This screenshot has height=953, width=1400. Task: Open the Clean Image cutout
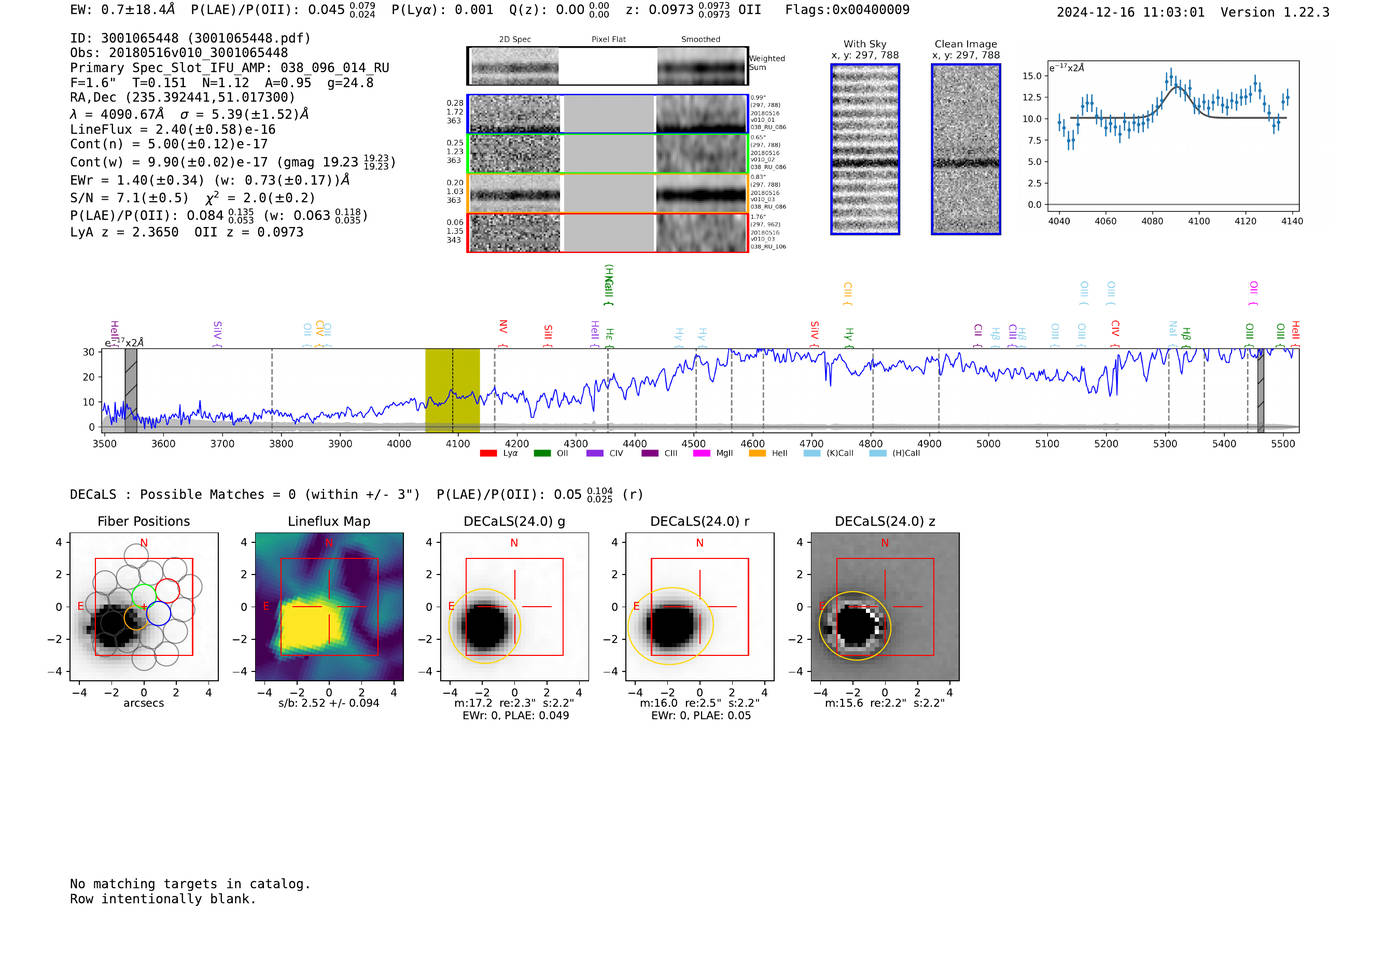[x=966, y=149]
